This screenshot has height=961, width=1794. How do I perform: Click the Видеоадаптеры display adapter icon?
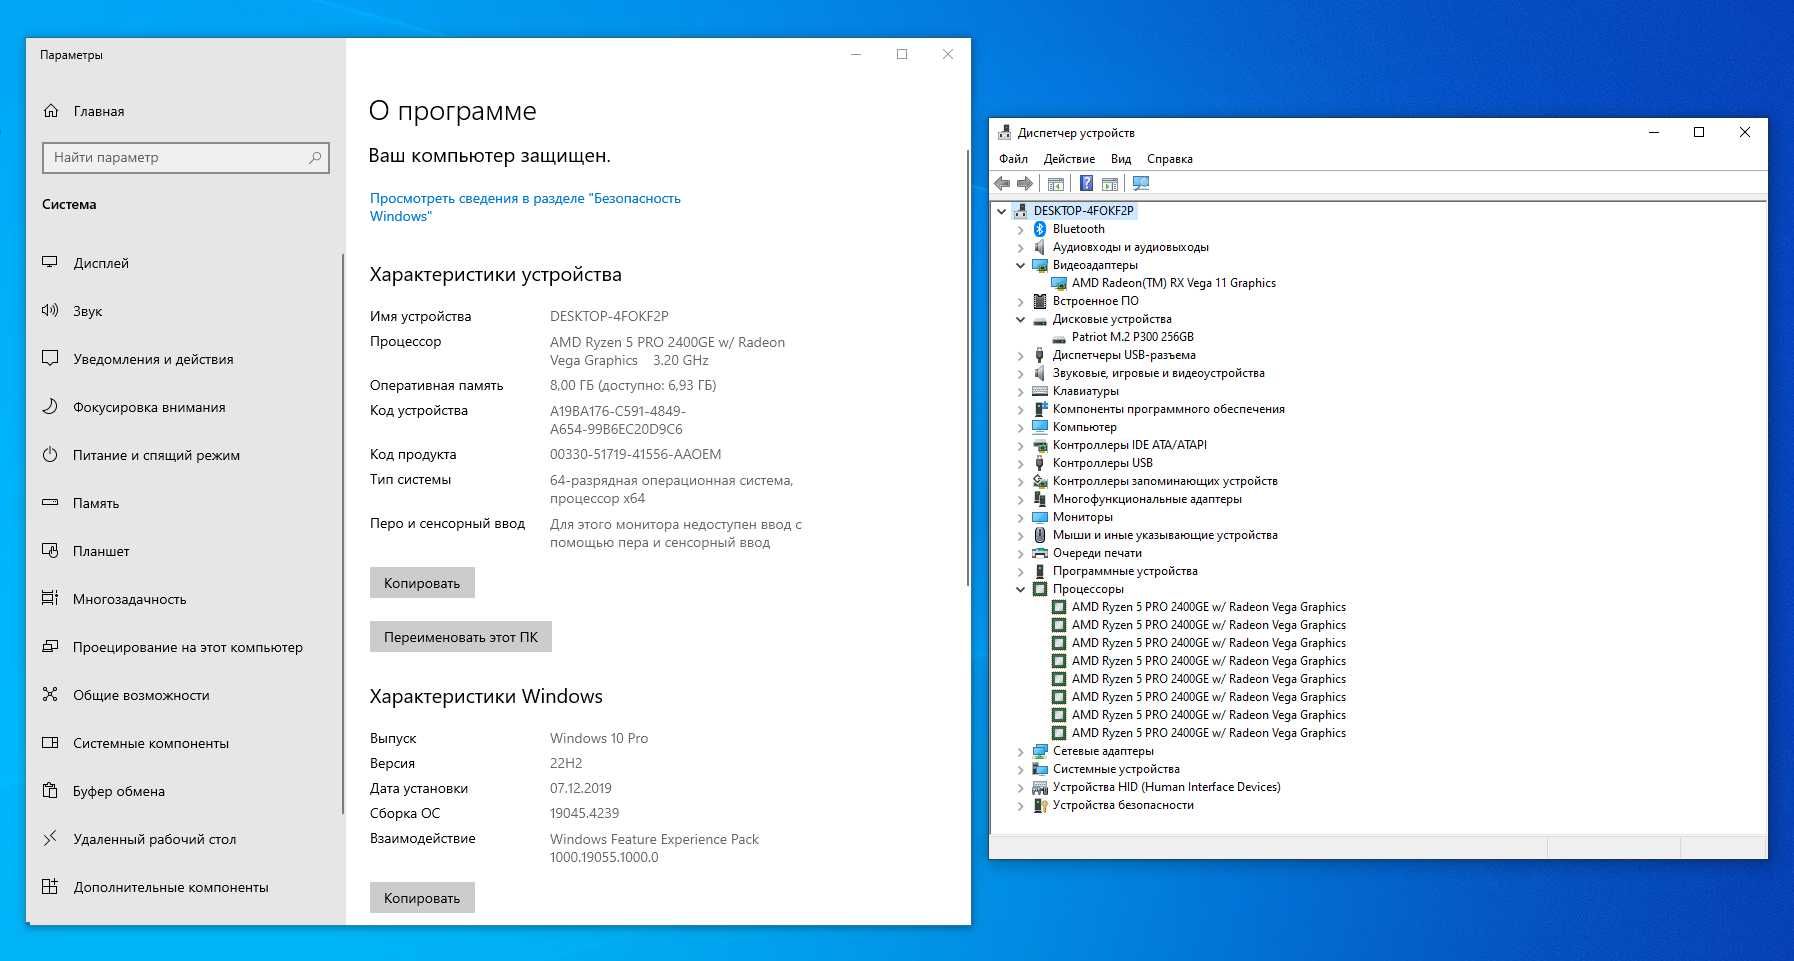[x=1040, y=265]
